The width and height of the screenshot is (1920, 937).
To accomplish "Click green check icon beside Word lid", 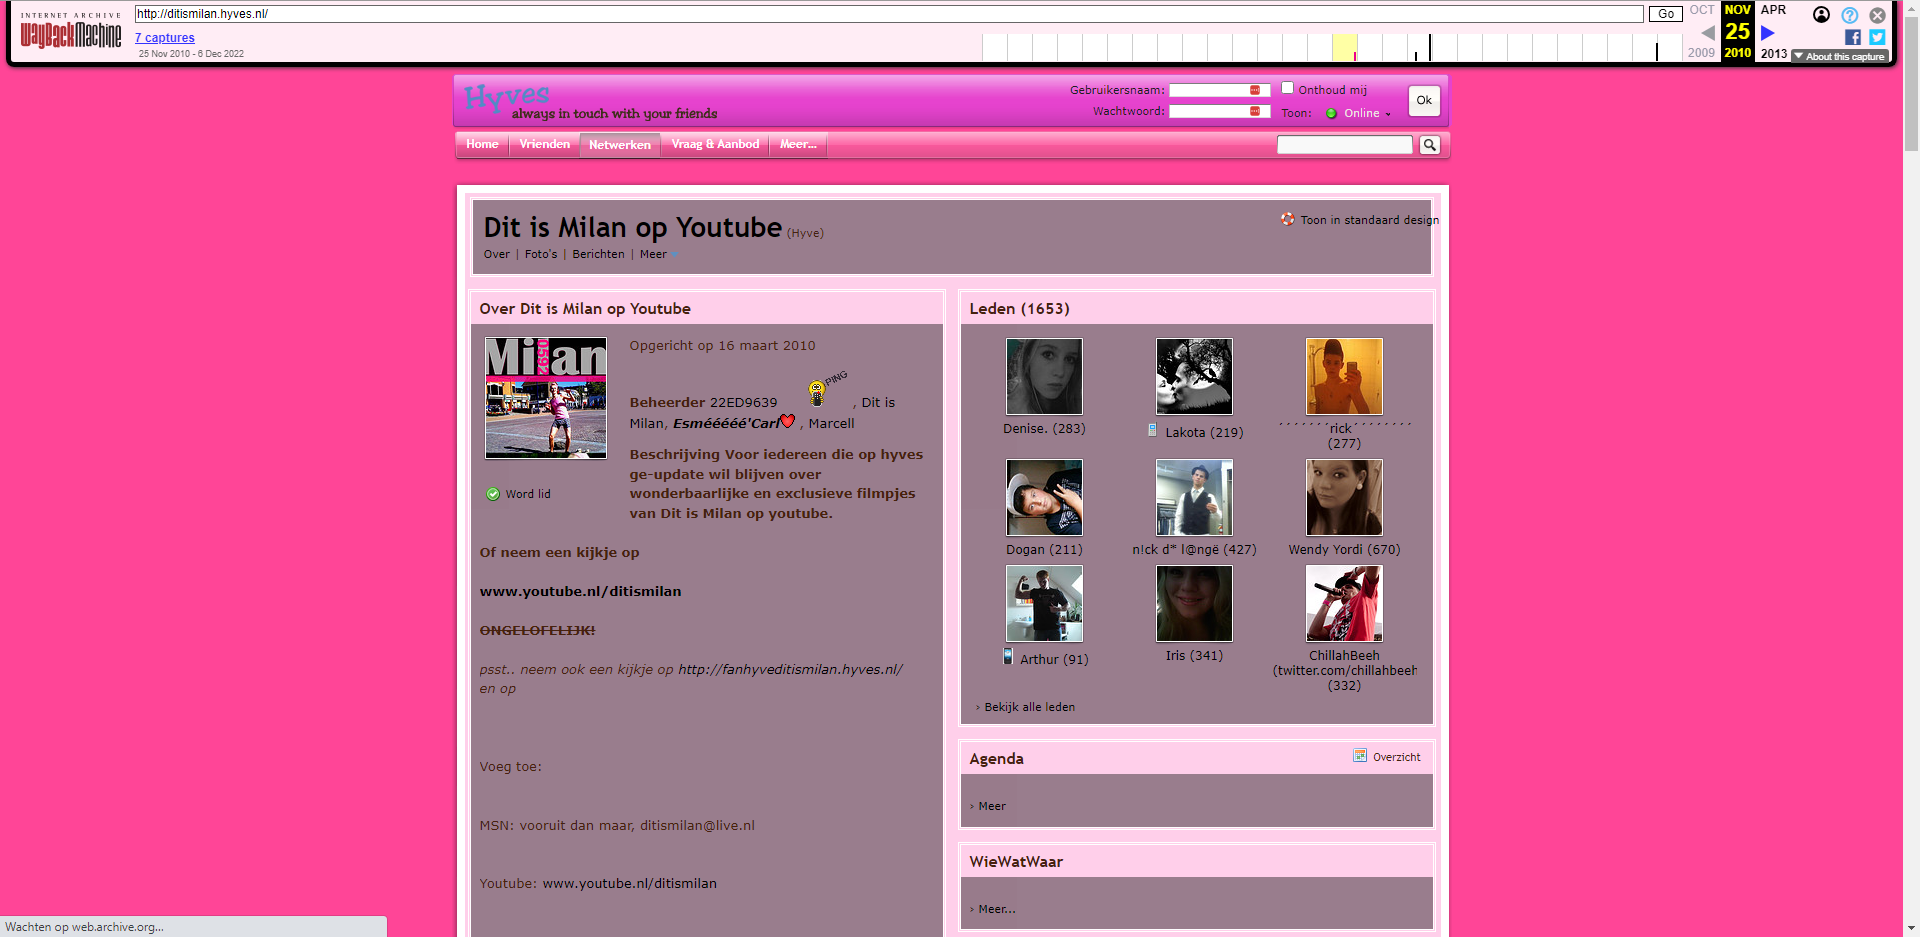I will click(x=493, y=494).
